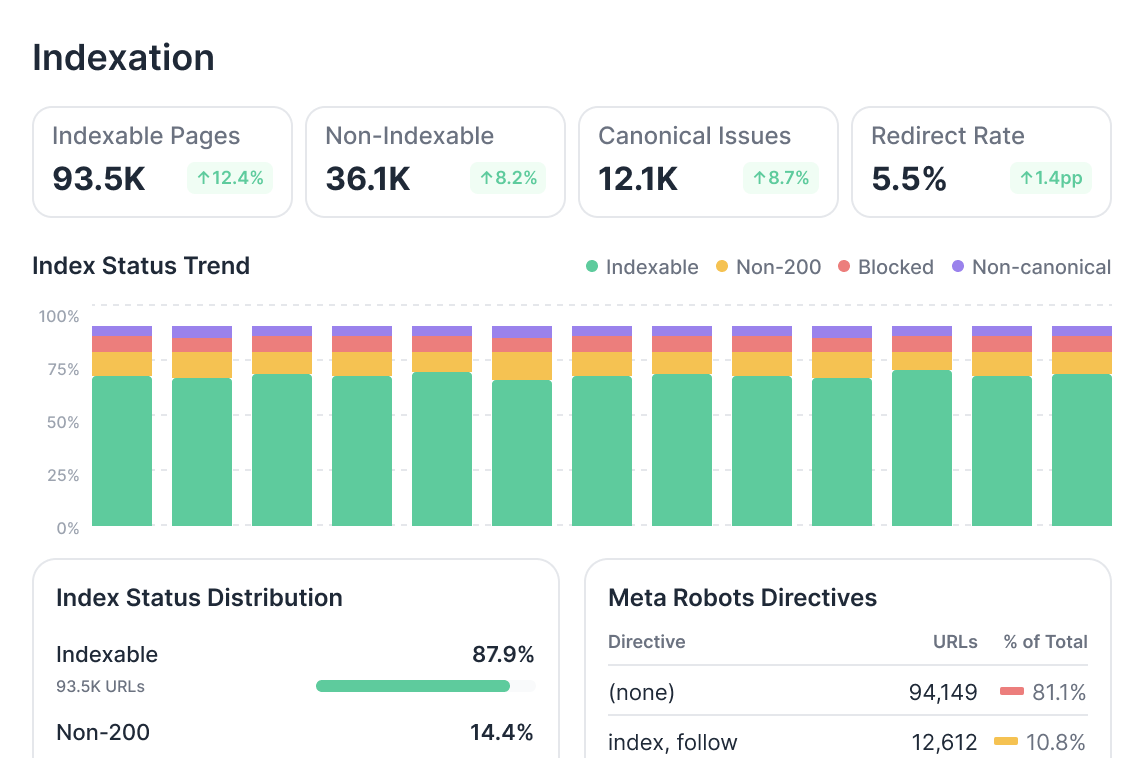1144x776 pixels.
Task: Click the red Blocked legend dot
Action: (x=844, y=267)
